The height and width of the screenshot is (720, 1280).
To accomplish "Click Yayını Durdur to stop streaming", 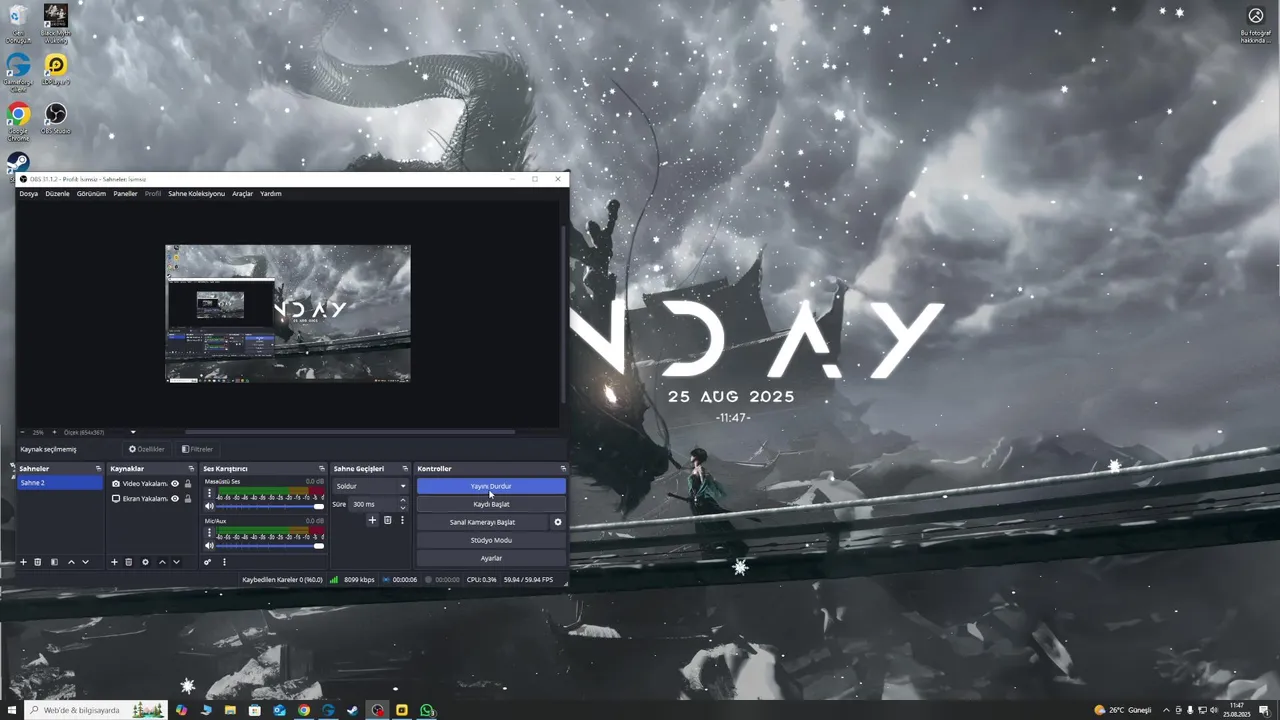I will [x=491, y=486].
